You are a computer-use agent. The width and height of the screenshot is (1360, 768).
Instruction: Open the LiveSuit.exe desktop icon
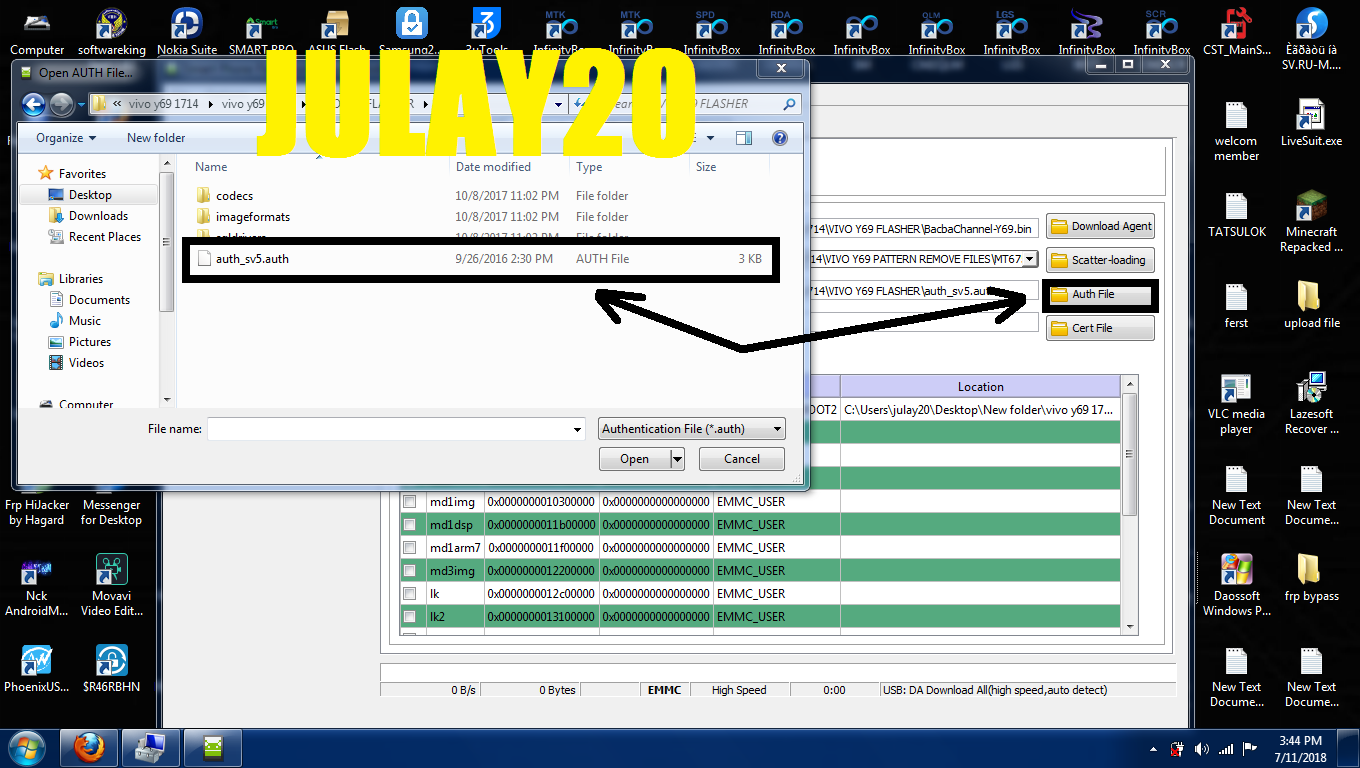(x=1311, y=123)
